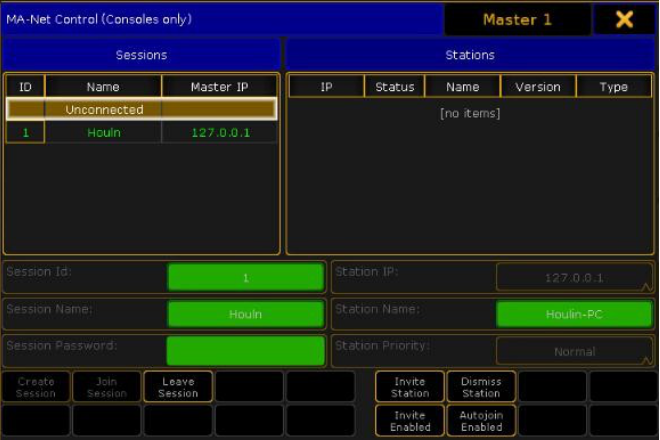The height and width of the screenshot is (440, 660).
Task: Select session name Houln in list
Action: click(x=104, y=133)
